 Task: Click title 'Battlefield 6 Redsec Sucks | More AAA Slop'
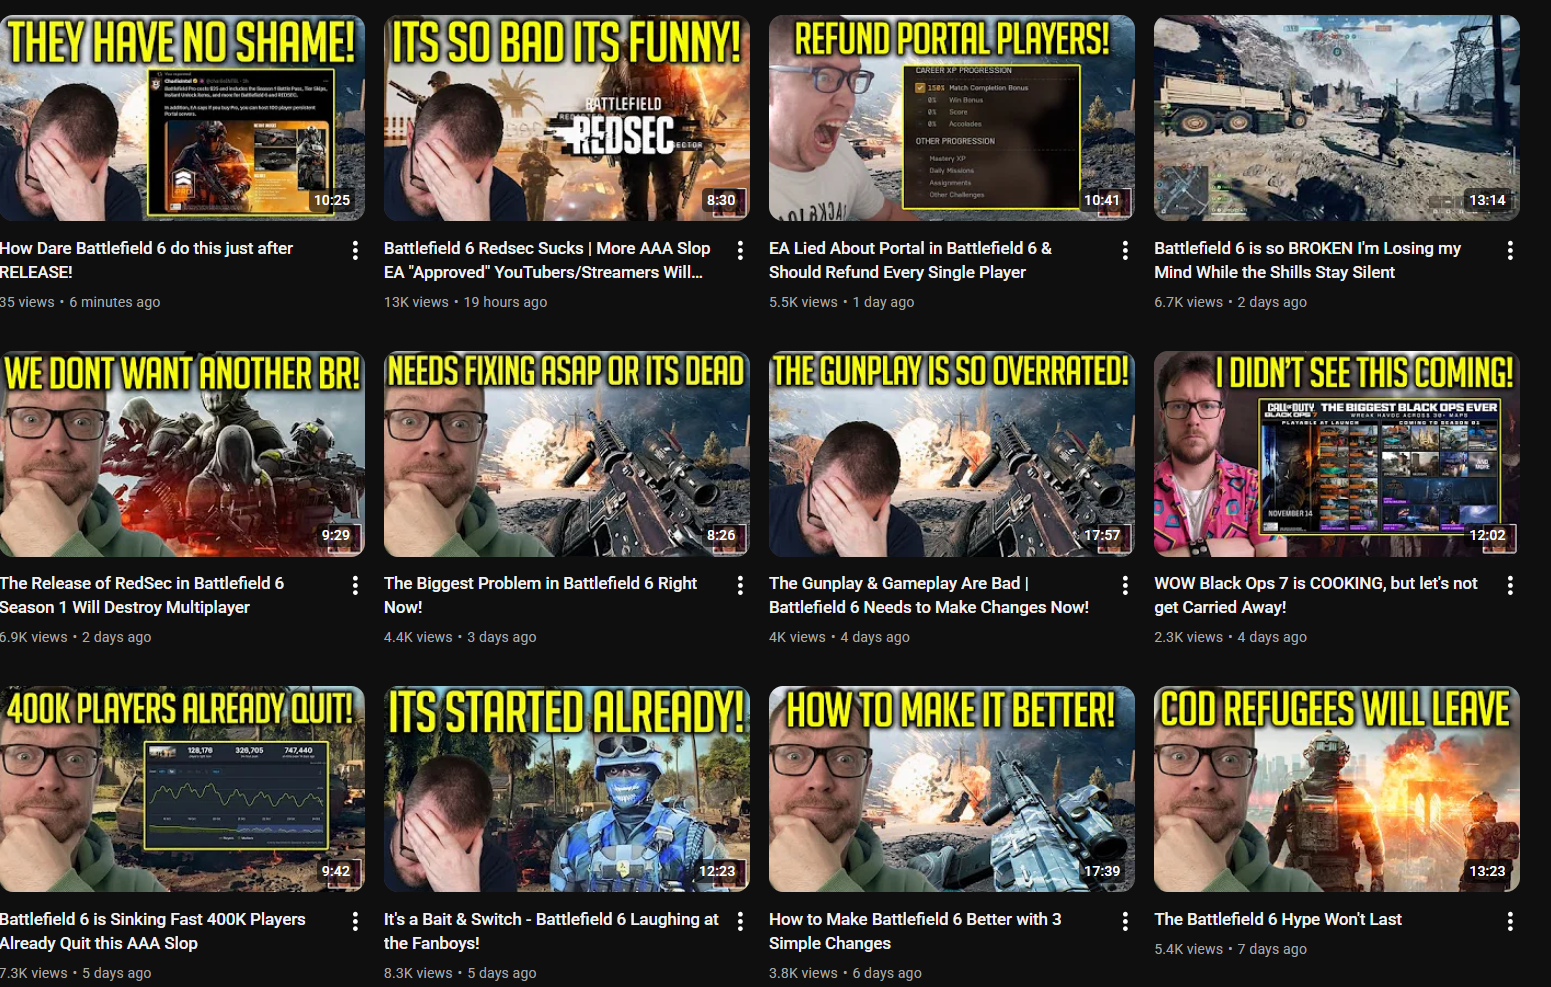point(547,260)
